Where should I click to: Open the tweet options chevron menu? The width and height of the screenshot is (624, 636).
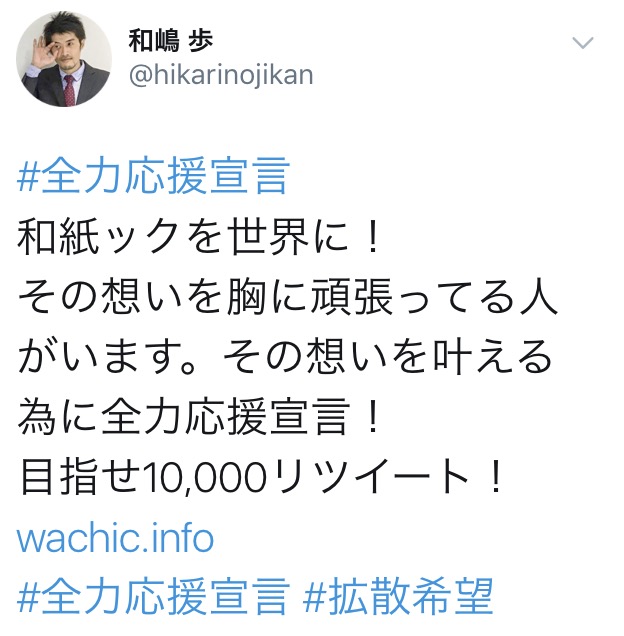point(583,43)
